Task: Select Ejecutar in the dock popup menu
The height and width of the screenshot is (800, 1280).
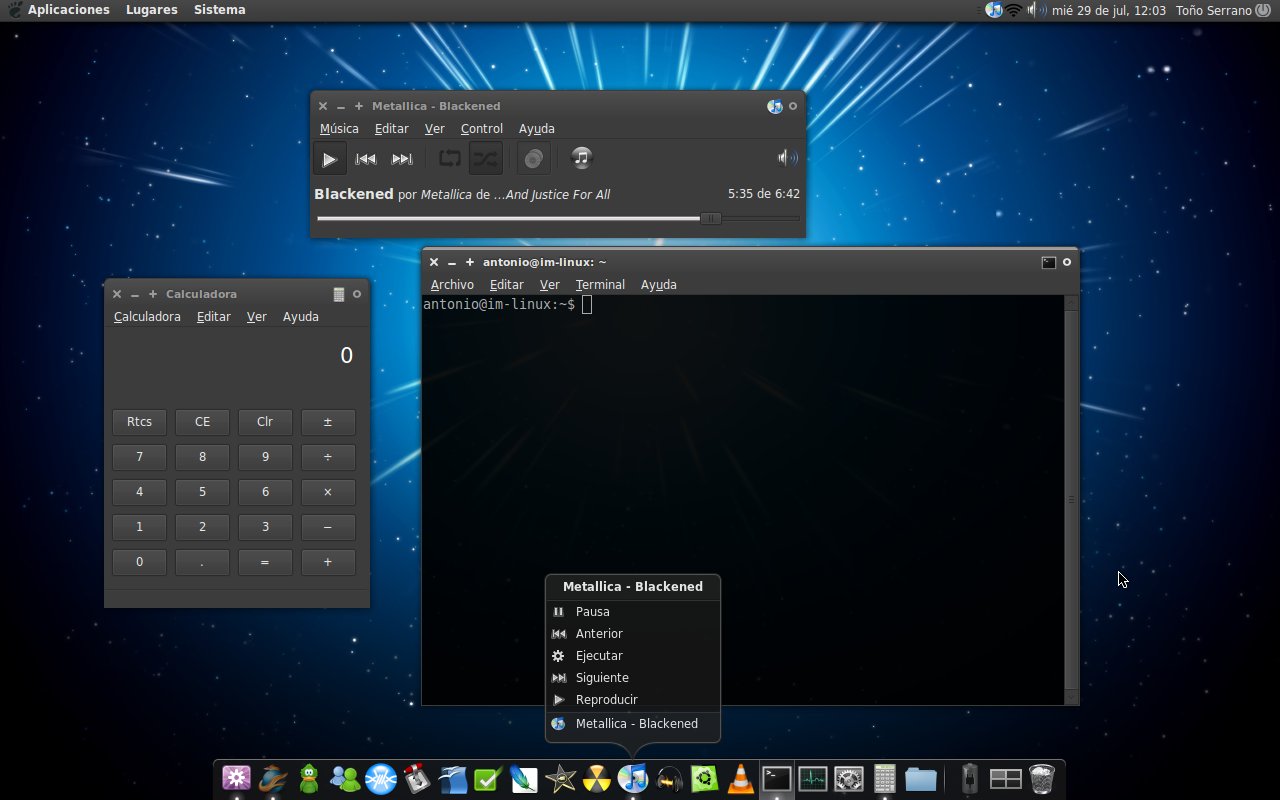Action: (x=633, y=655)
